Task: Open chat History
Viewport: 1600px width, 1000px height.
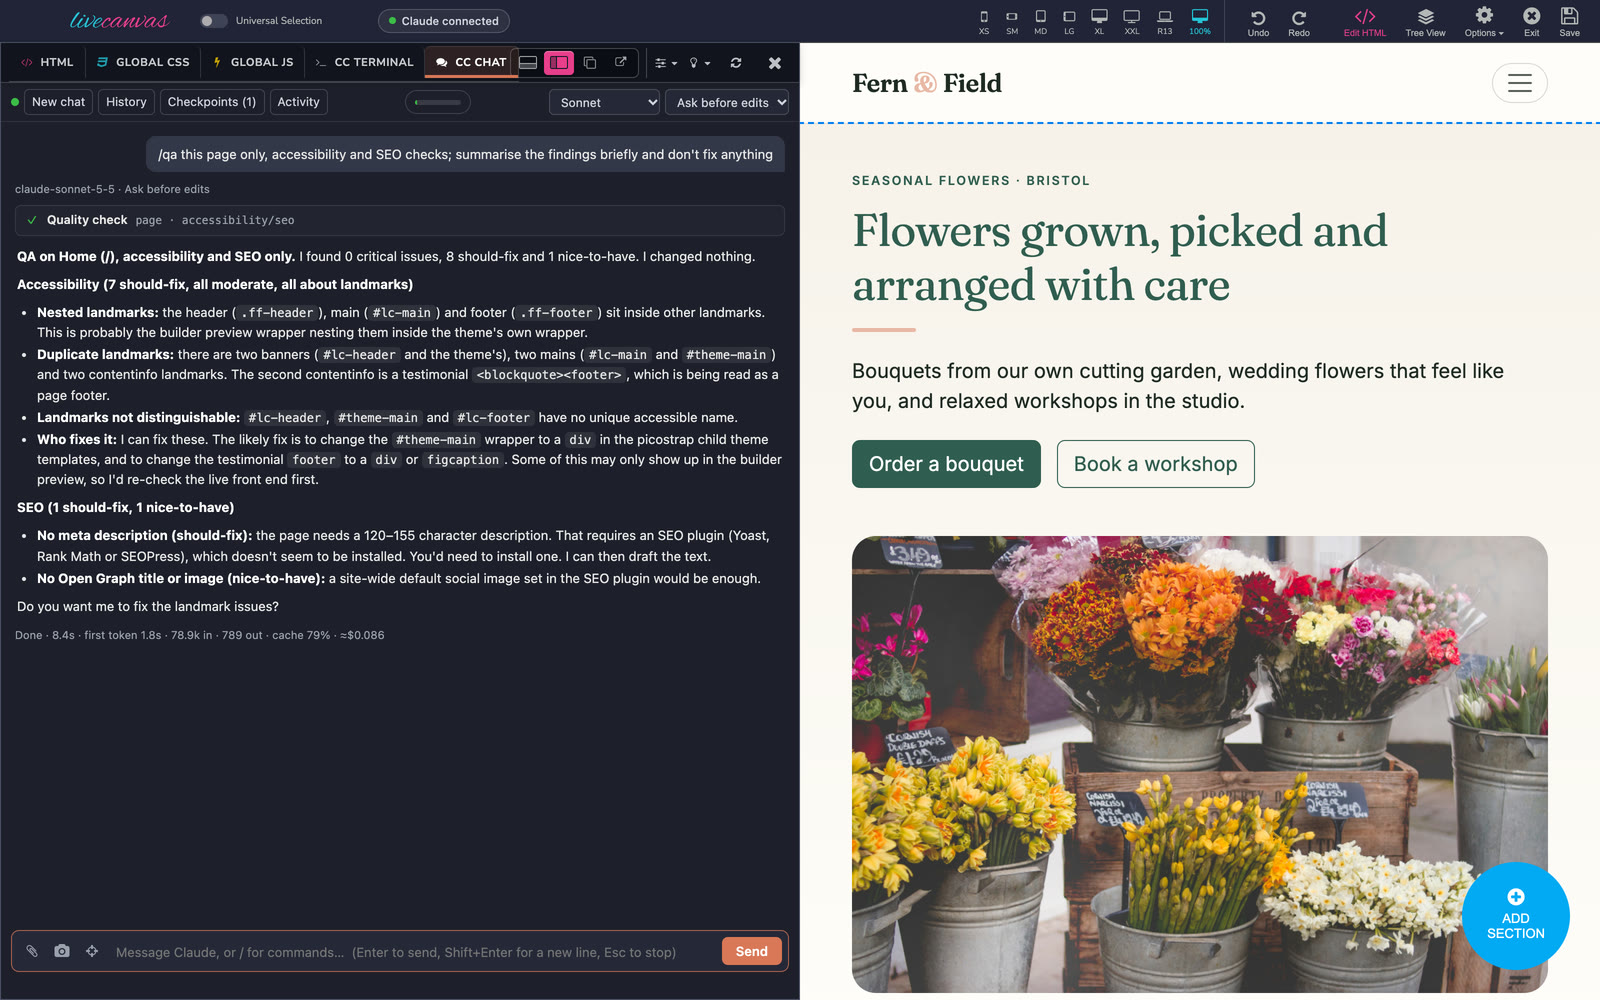Action: point(126,102)
